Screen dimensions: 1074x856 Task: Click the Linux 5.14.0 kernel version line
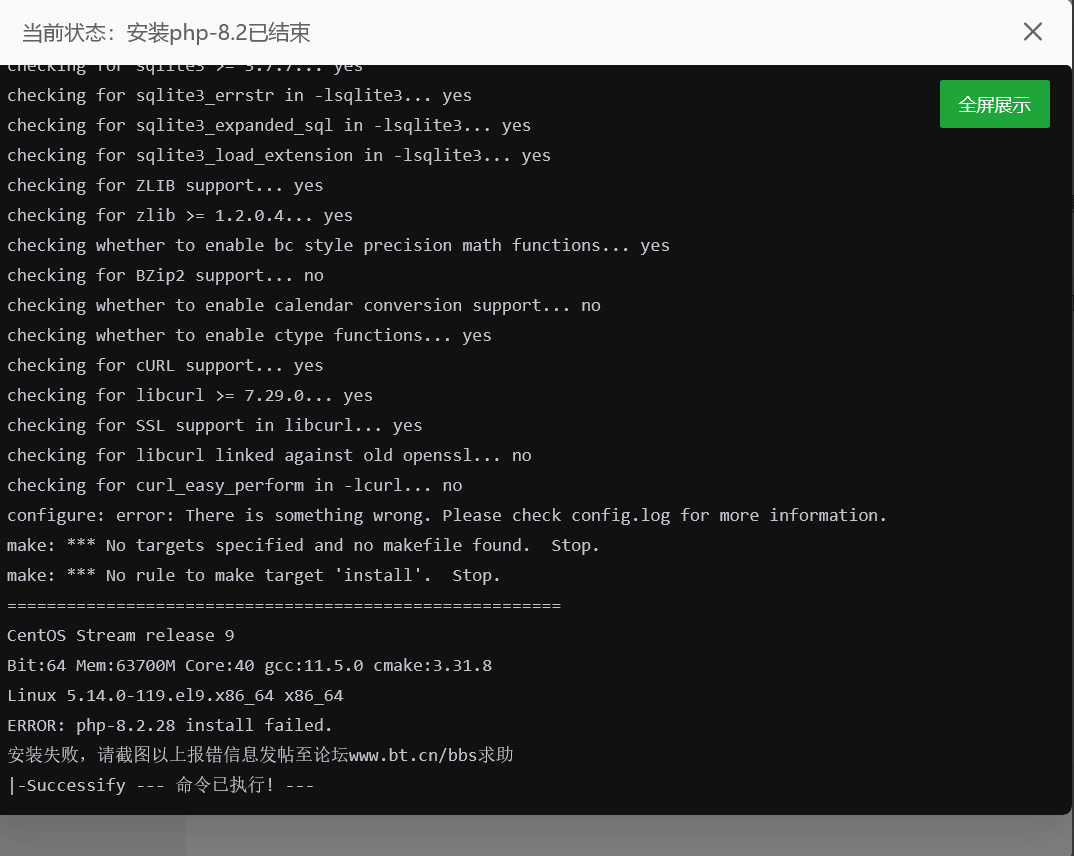pos(175,695)
